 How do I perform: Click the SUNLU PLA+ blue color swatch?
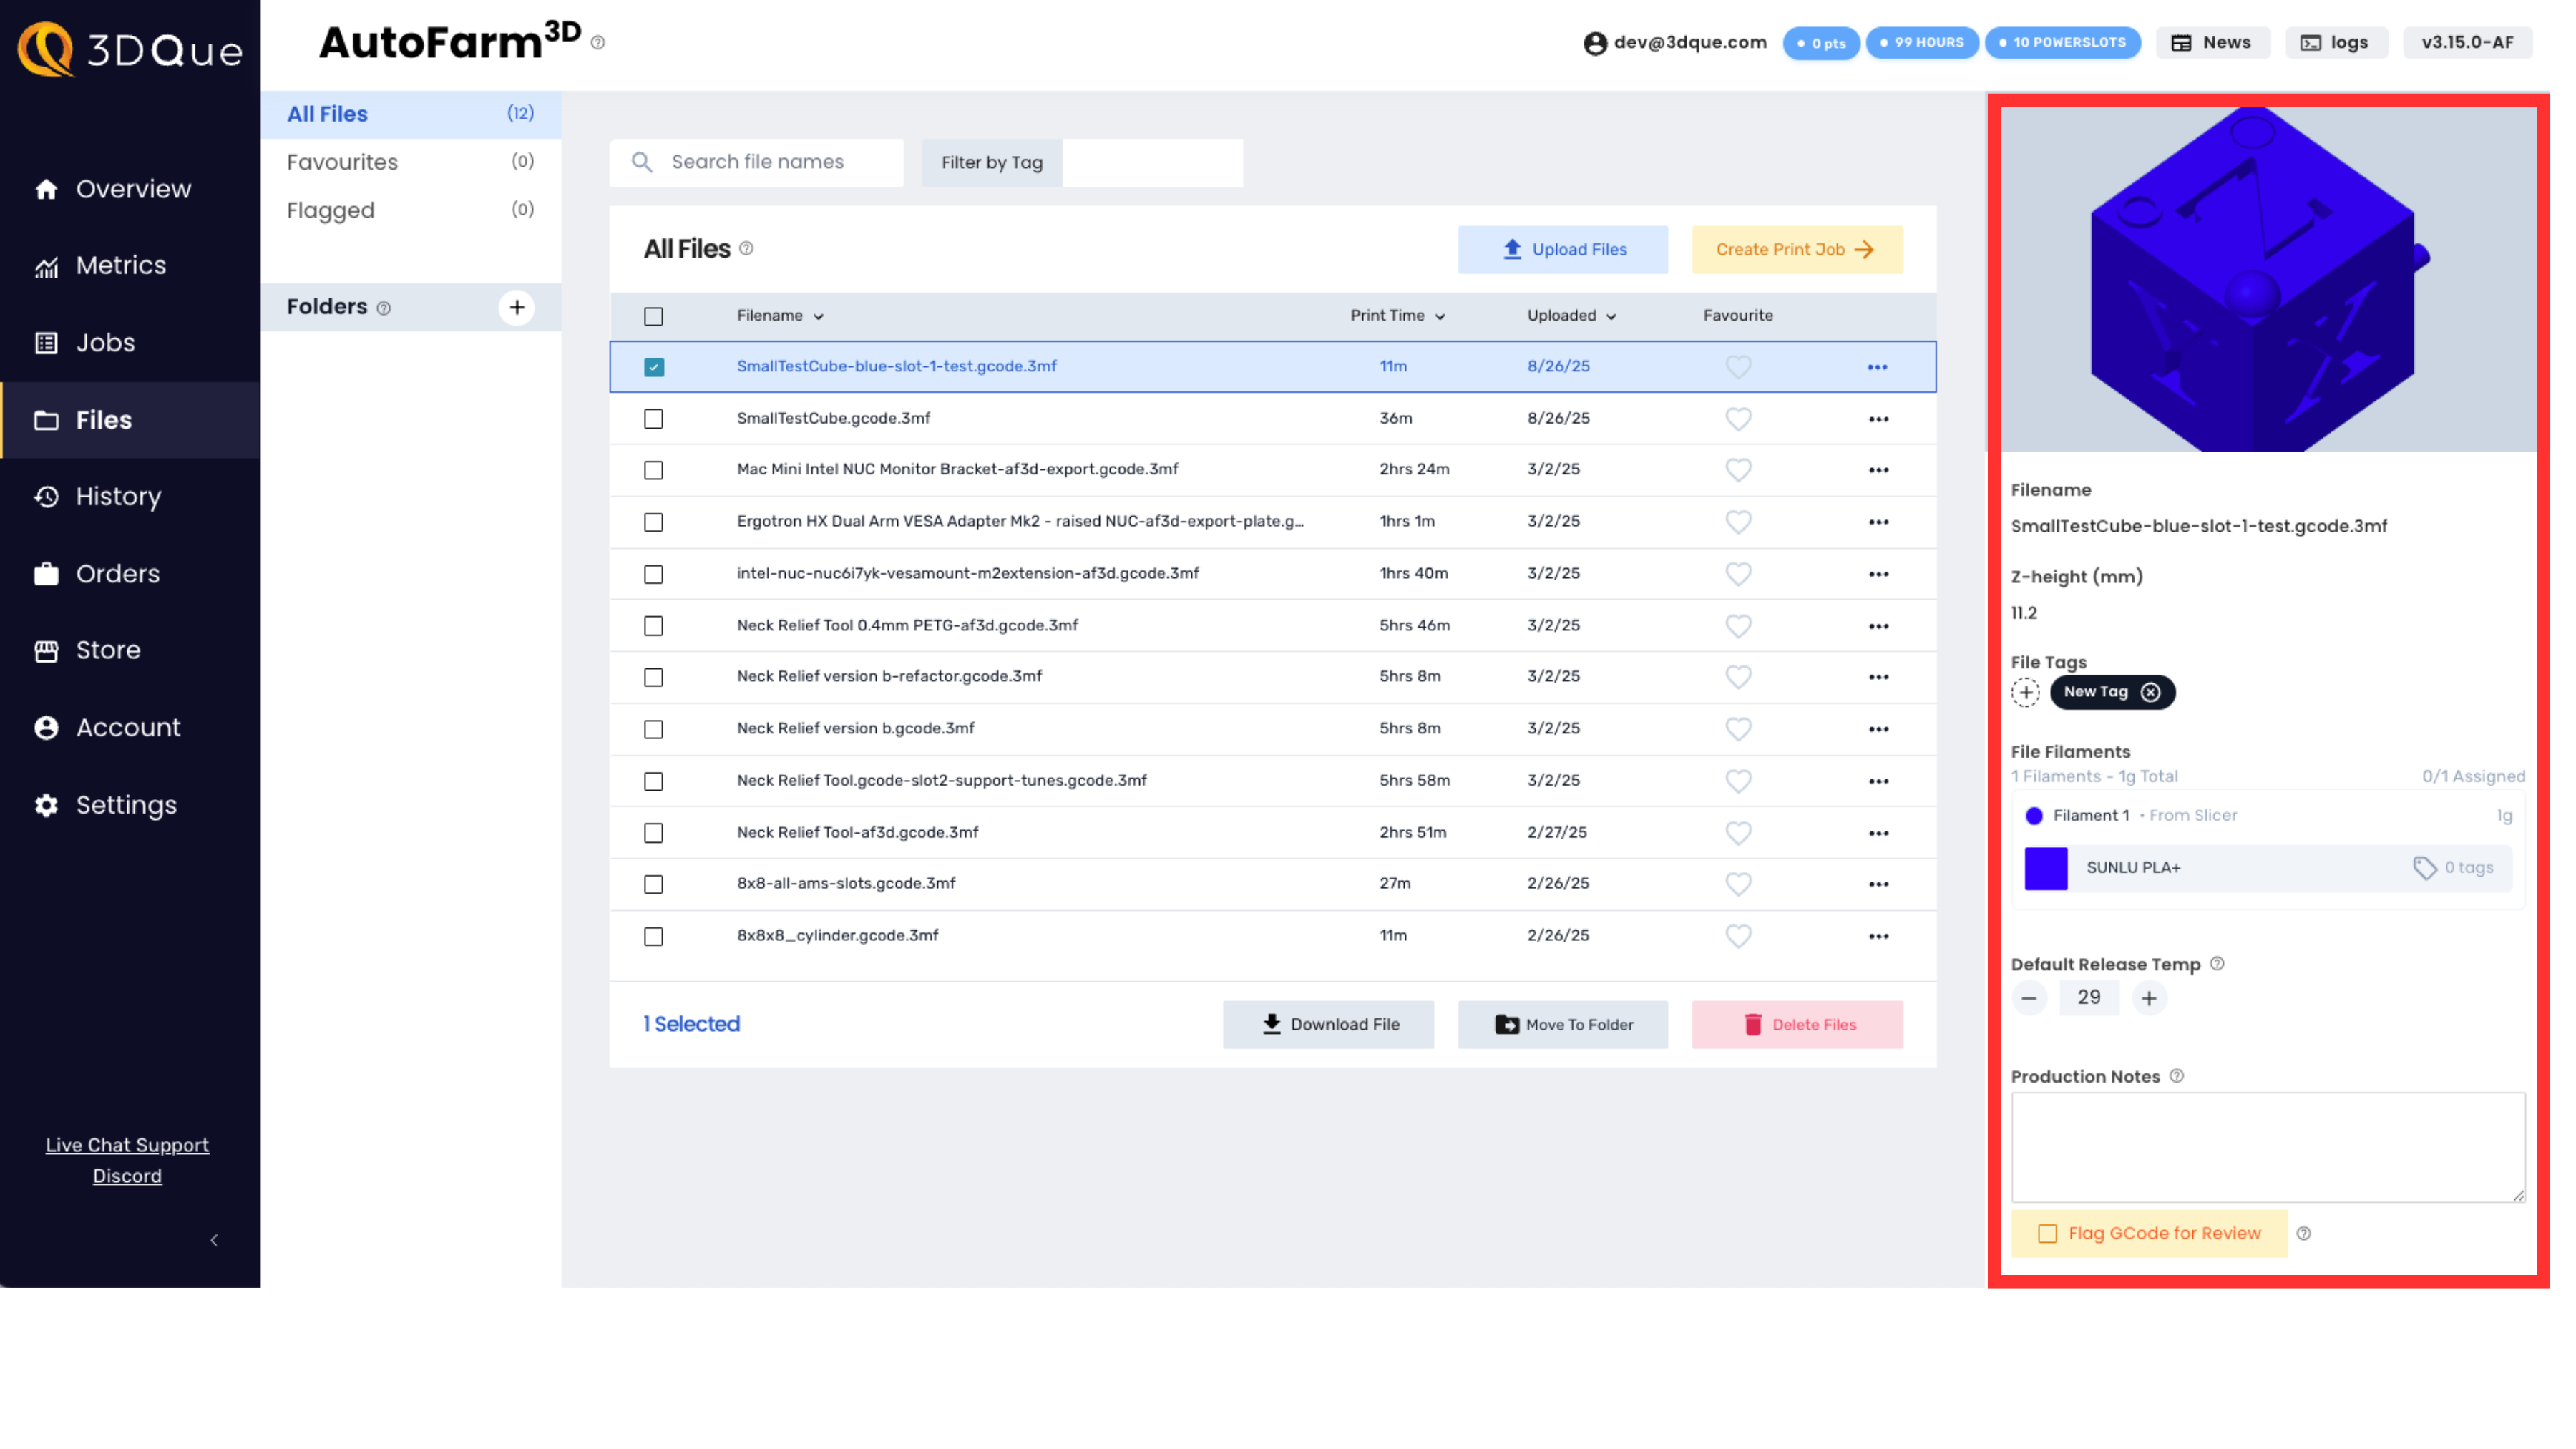[x=2045, y=868]
